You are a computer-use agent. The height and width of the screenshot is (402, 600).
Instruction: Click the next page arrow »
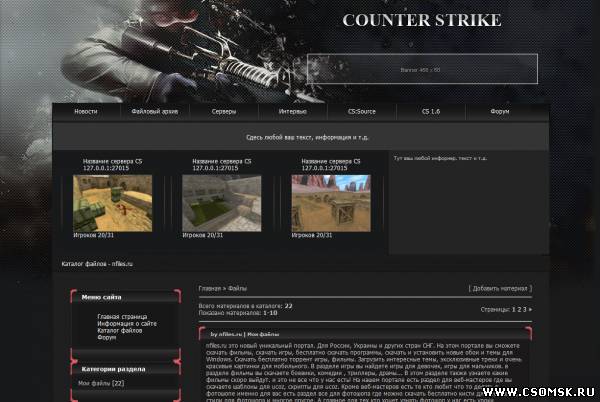[x=530, y=309]
